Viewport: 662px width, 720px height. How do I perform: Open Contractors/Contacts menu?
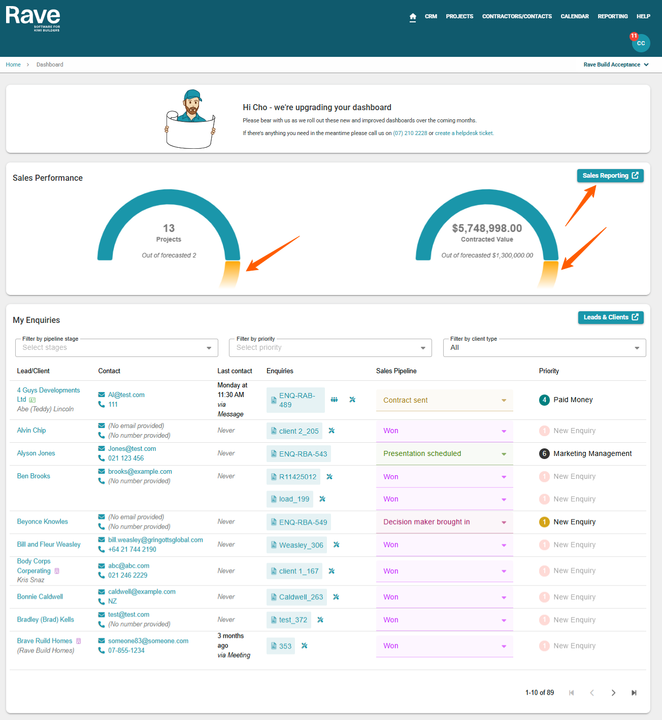[x=517, y=17]
